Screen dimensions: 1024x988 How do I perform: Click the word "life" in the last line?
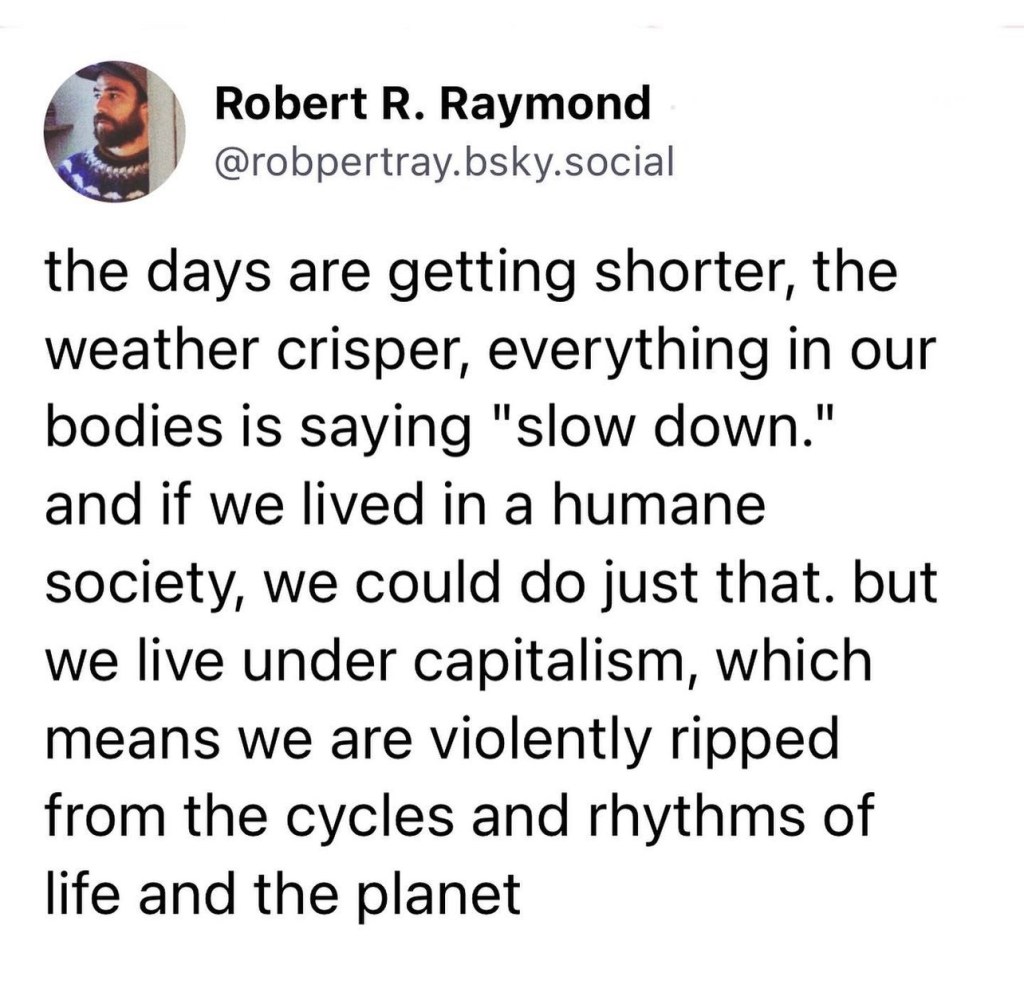coord(77,892)
